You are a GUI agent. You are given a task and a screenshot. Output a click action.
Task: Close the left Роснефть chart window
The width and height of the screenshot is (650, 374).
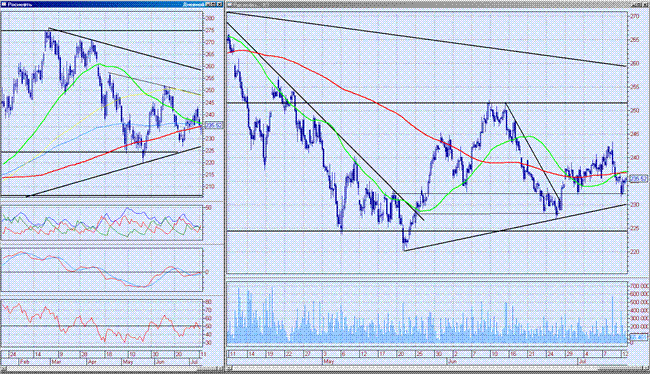click(220, 4)
